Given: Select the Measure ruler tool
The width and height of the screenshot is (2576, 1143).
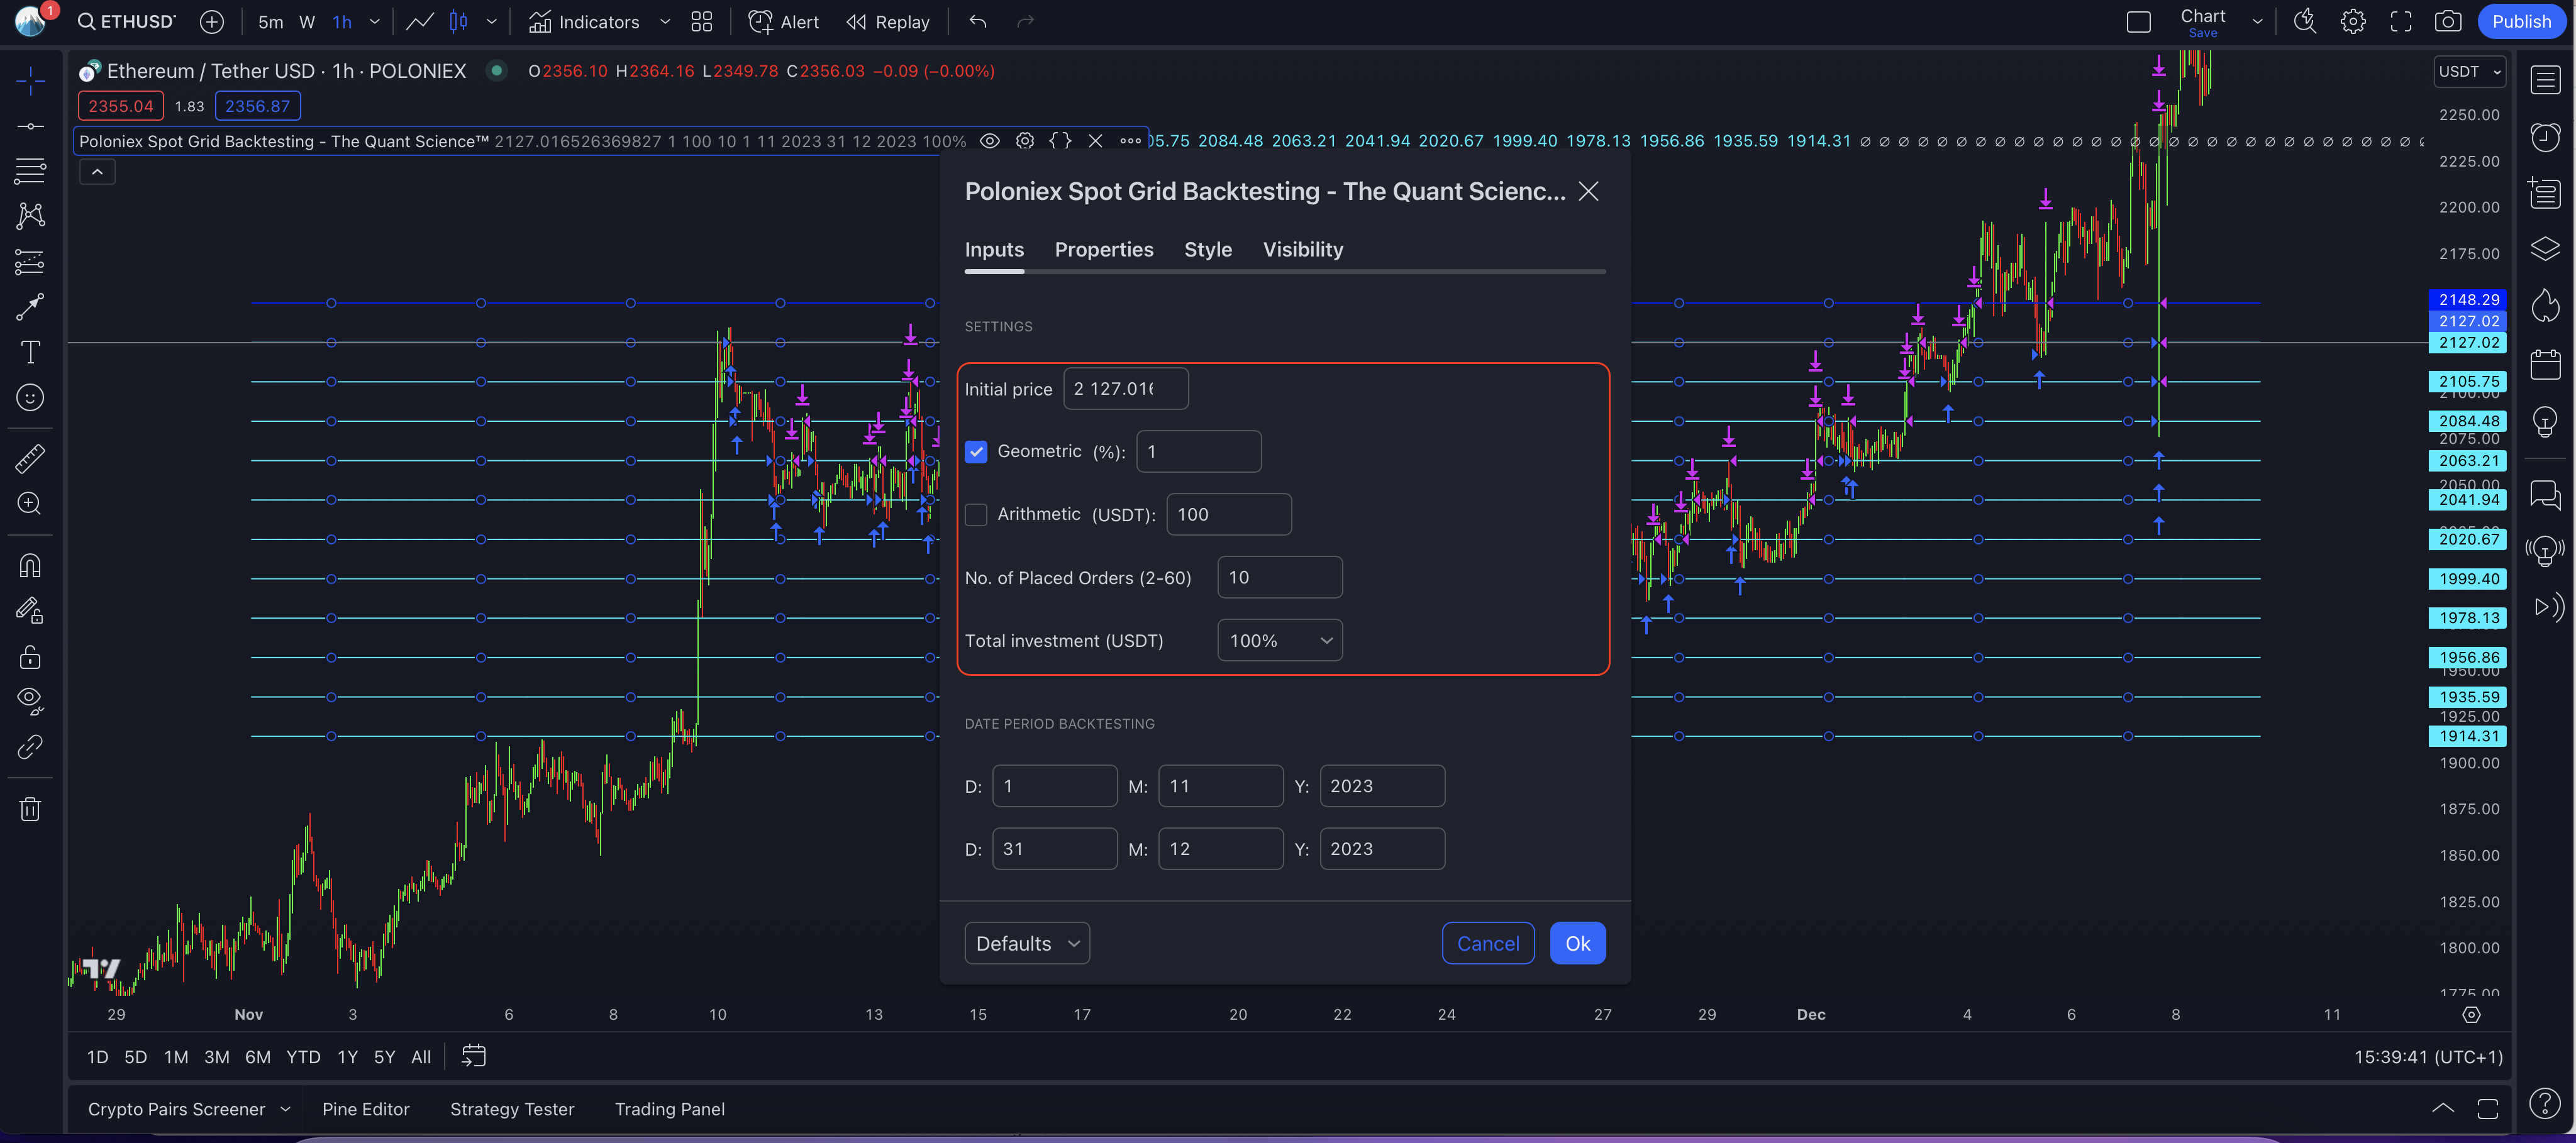Looking at the screenshot, I should click(x=30, y=459).
